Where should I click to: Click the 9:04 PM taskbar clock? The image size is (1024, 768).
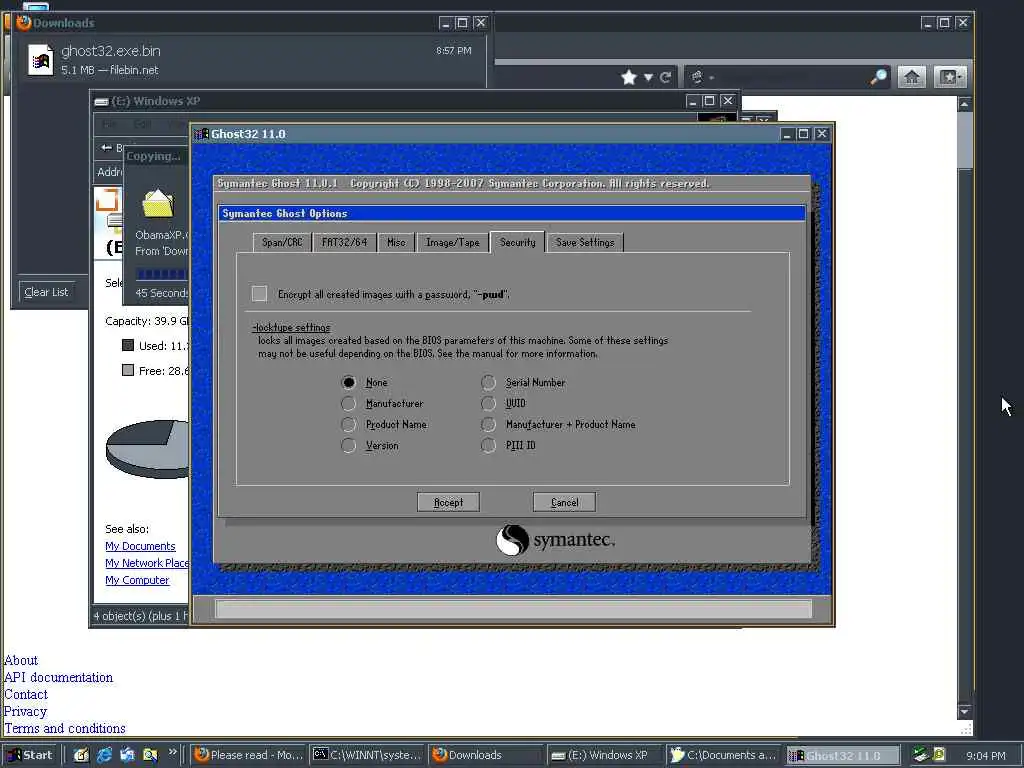[985, 756]
